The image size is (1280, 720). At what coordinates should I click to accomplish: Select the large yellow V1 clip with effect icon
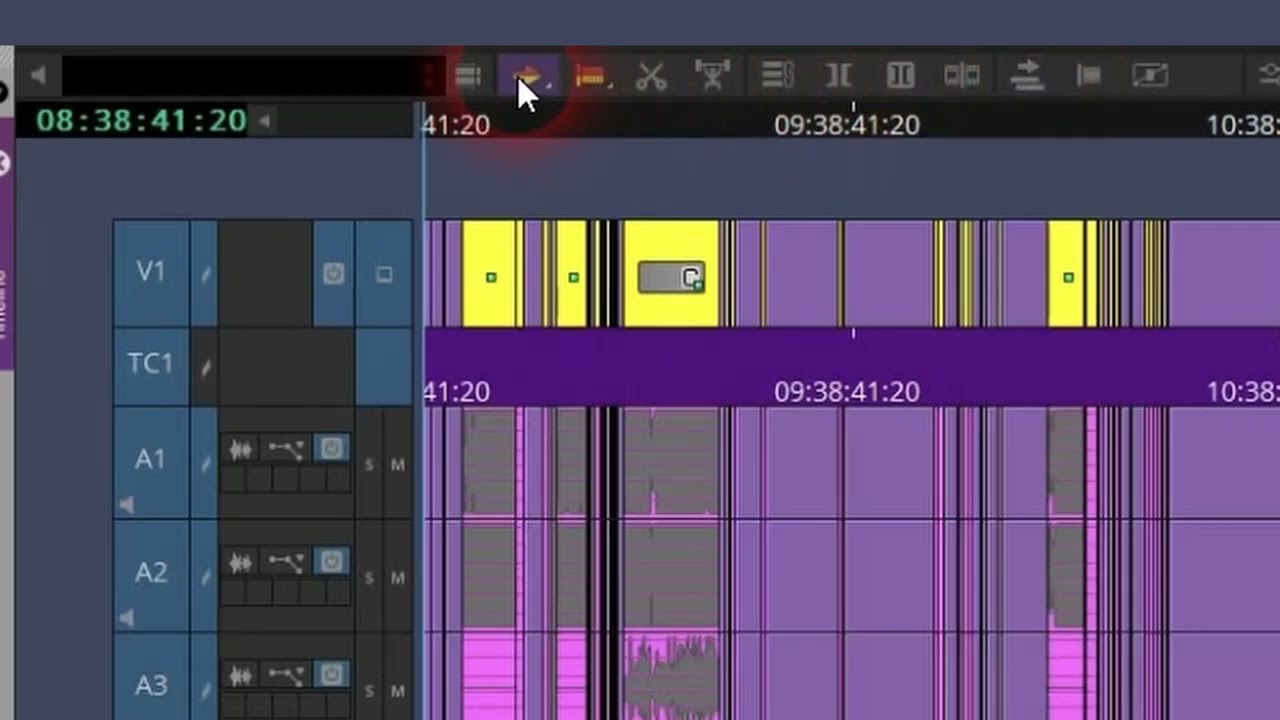coord(671,273)
